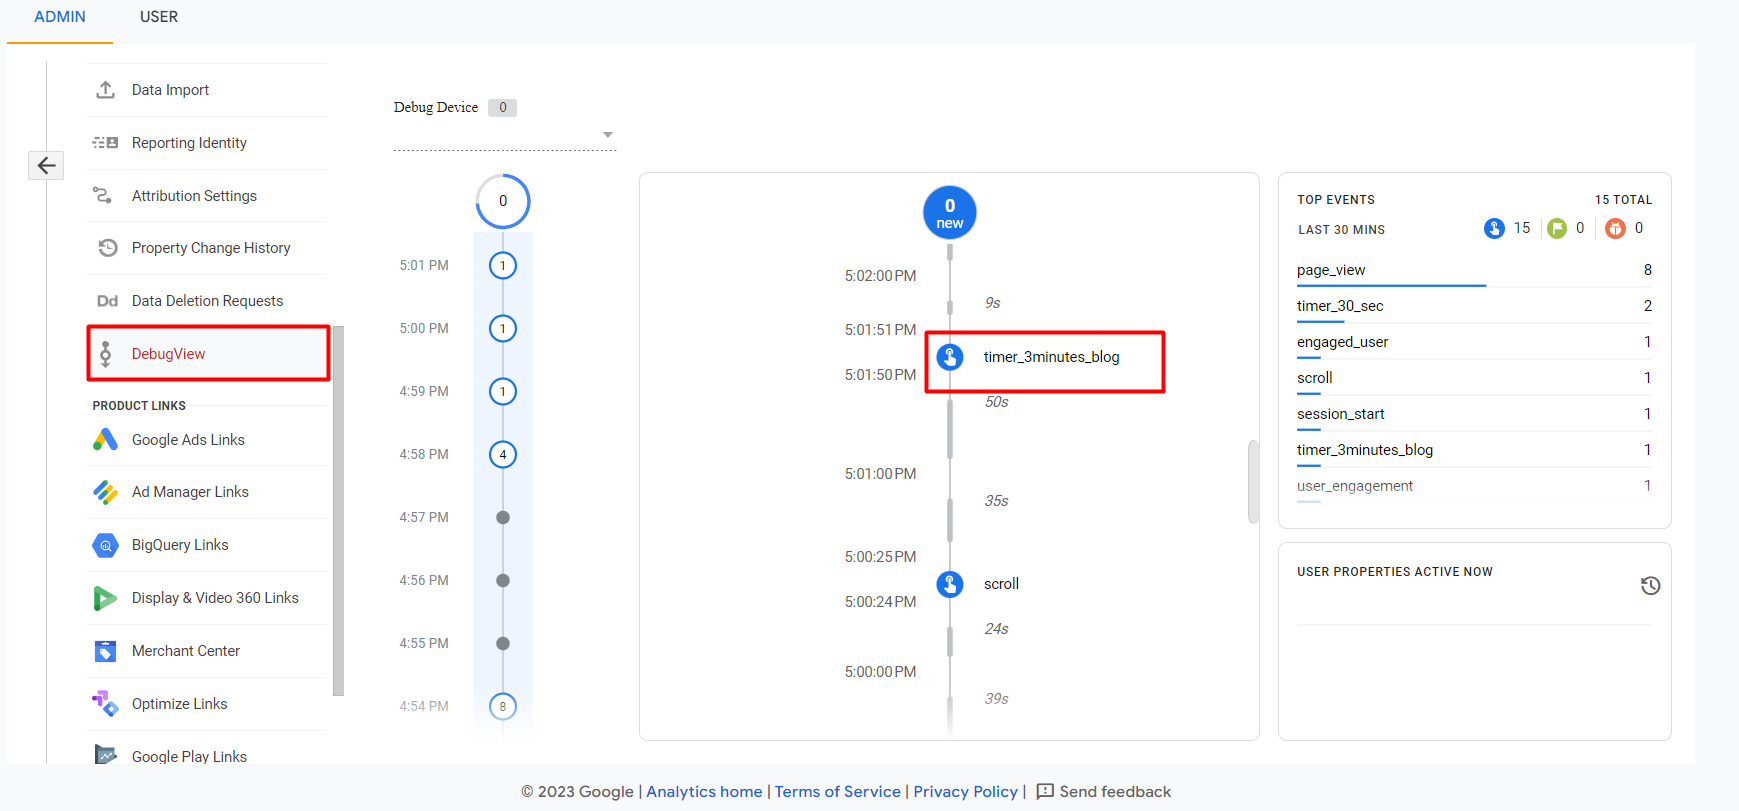Filter by orange error events icon
The image size is (1739, 811).
point(1615,229)
